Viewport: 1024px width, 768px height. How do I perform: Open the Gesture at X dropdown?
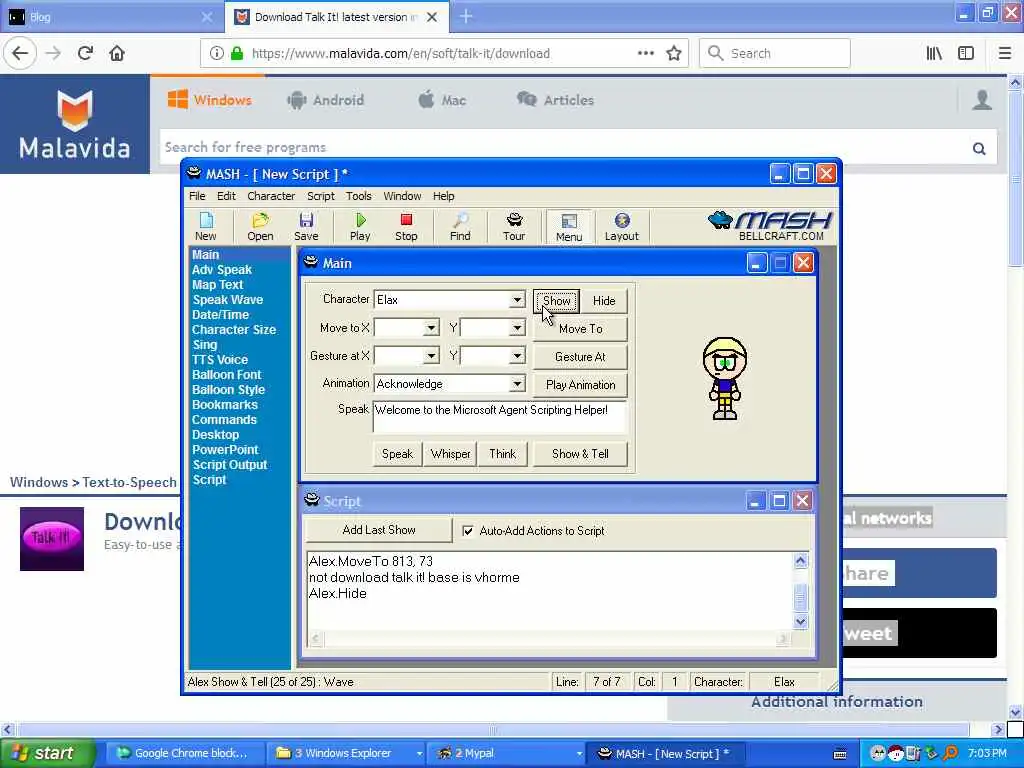431,356
